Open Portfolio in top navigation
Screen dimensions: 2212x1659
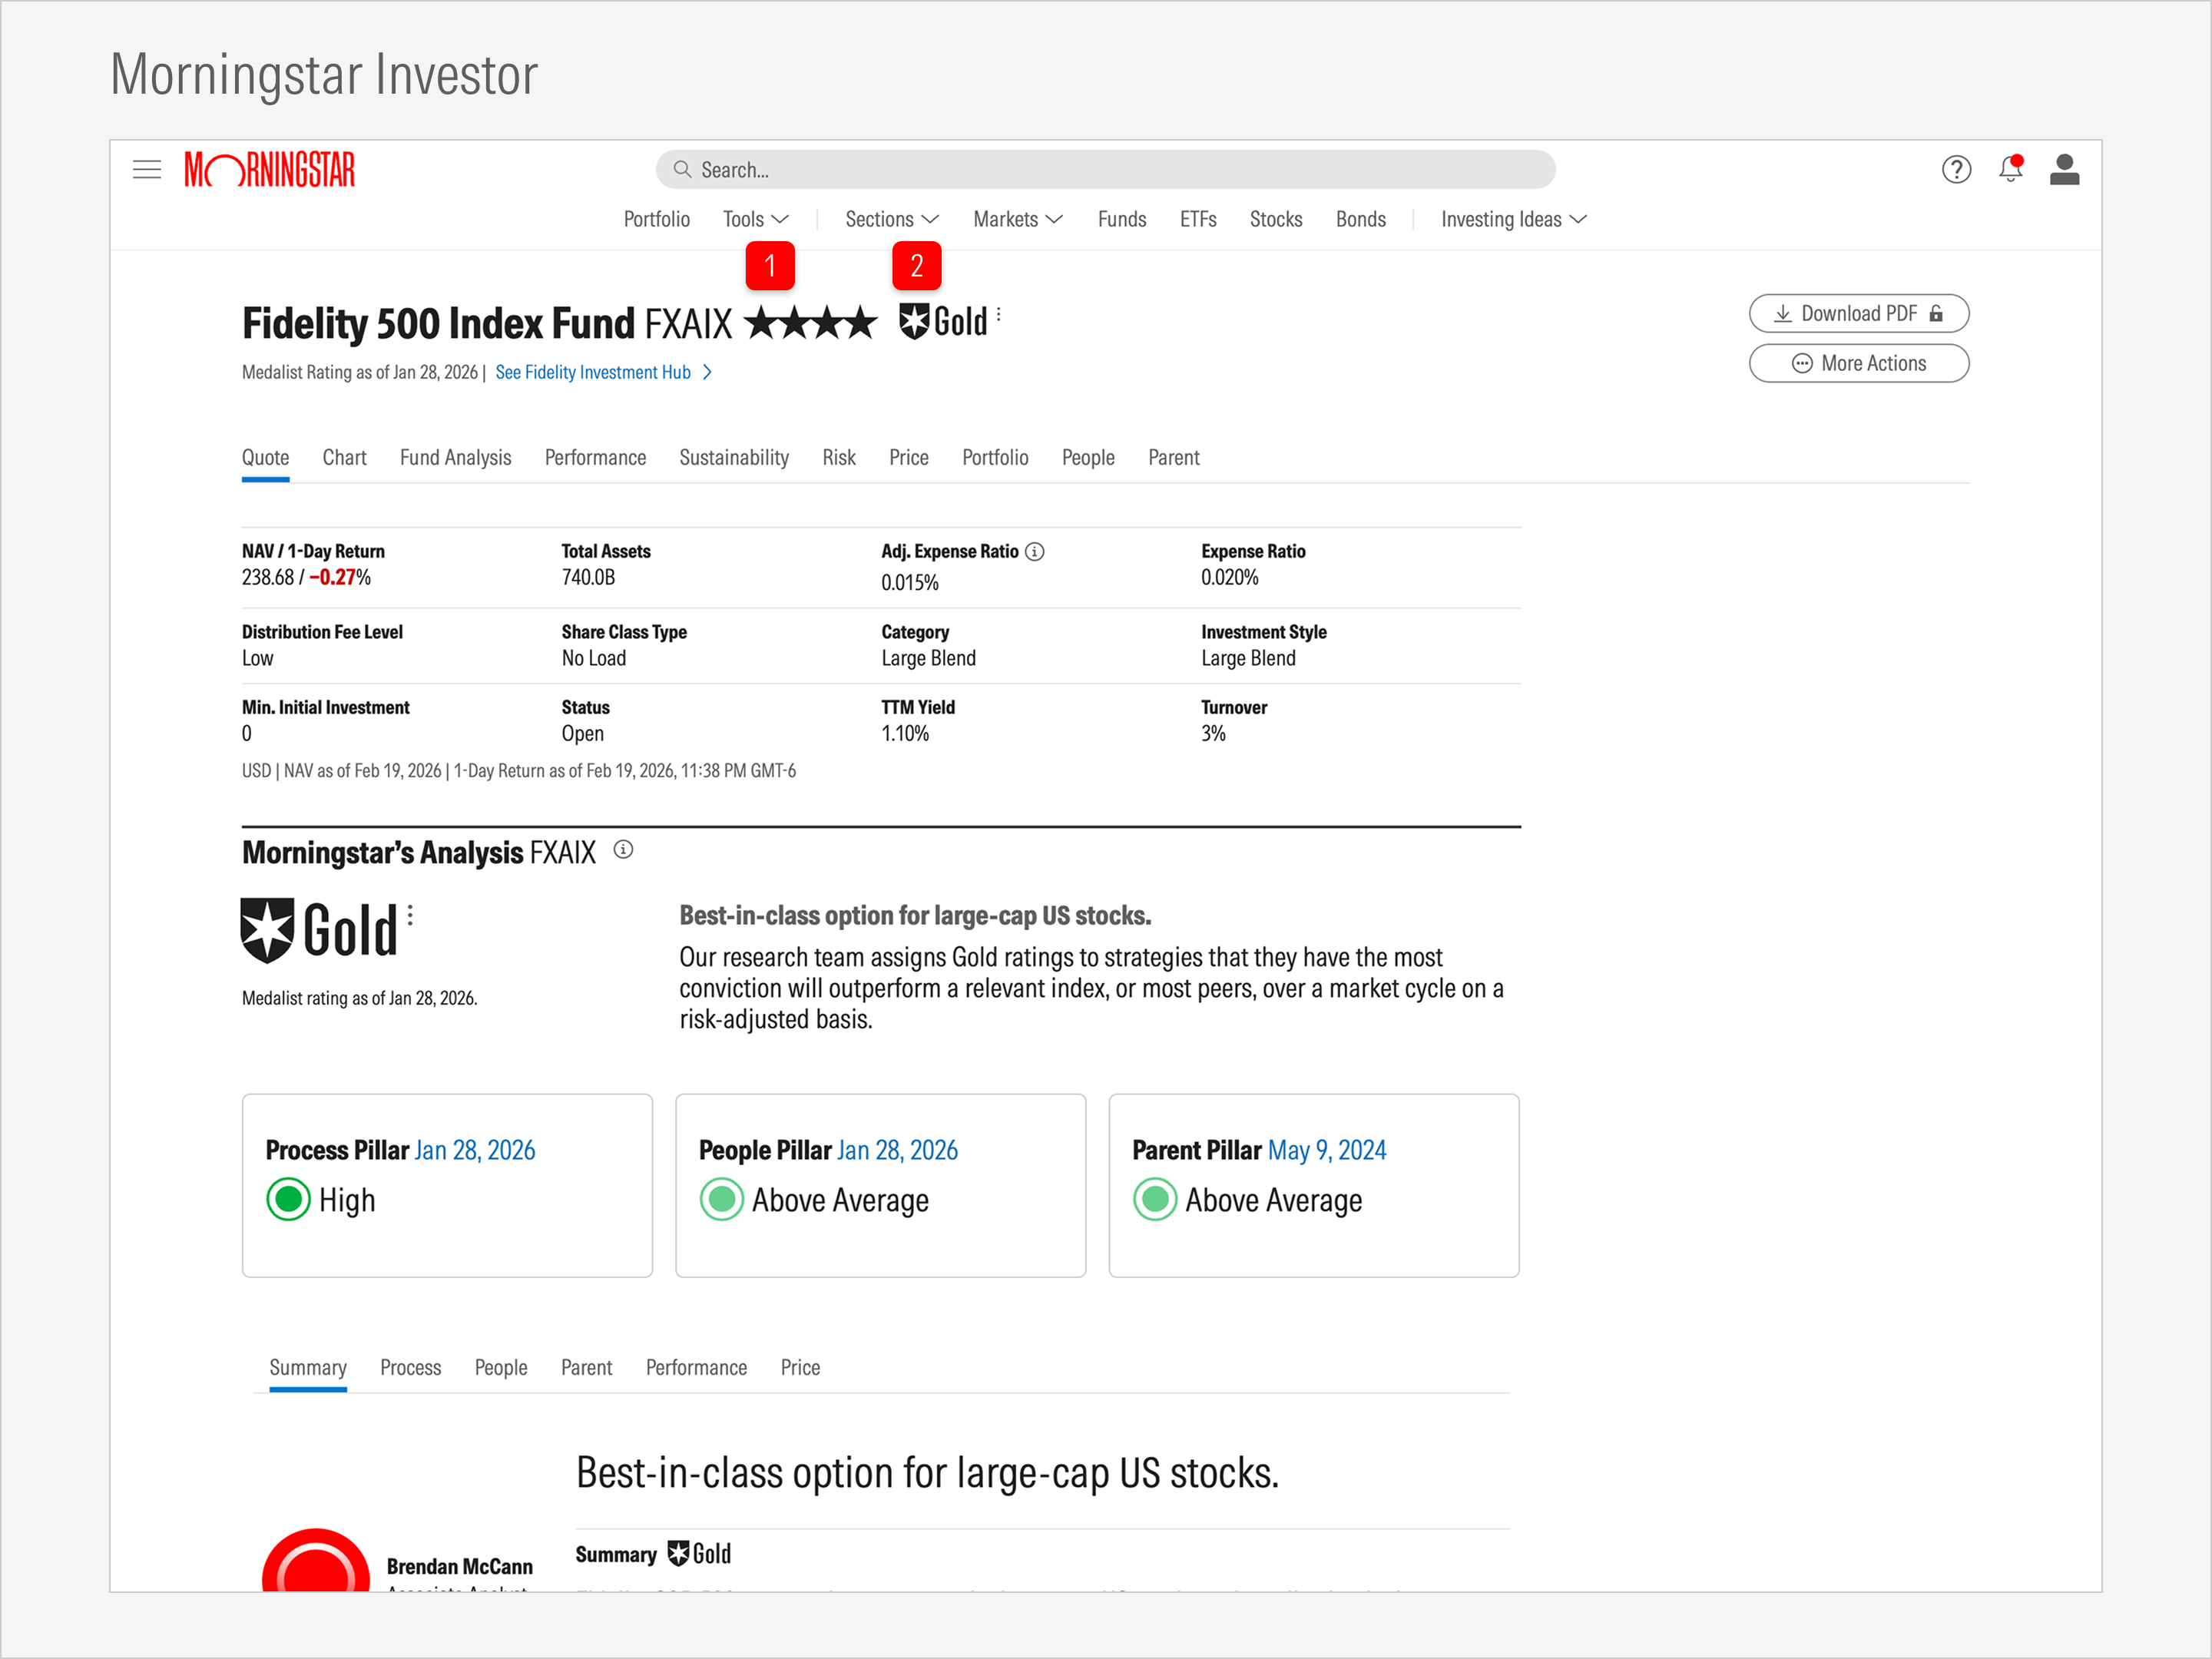pyautogui.click(x=657, y=219)
